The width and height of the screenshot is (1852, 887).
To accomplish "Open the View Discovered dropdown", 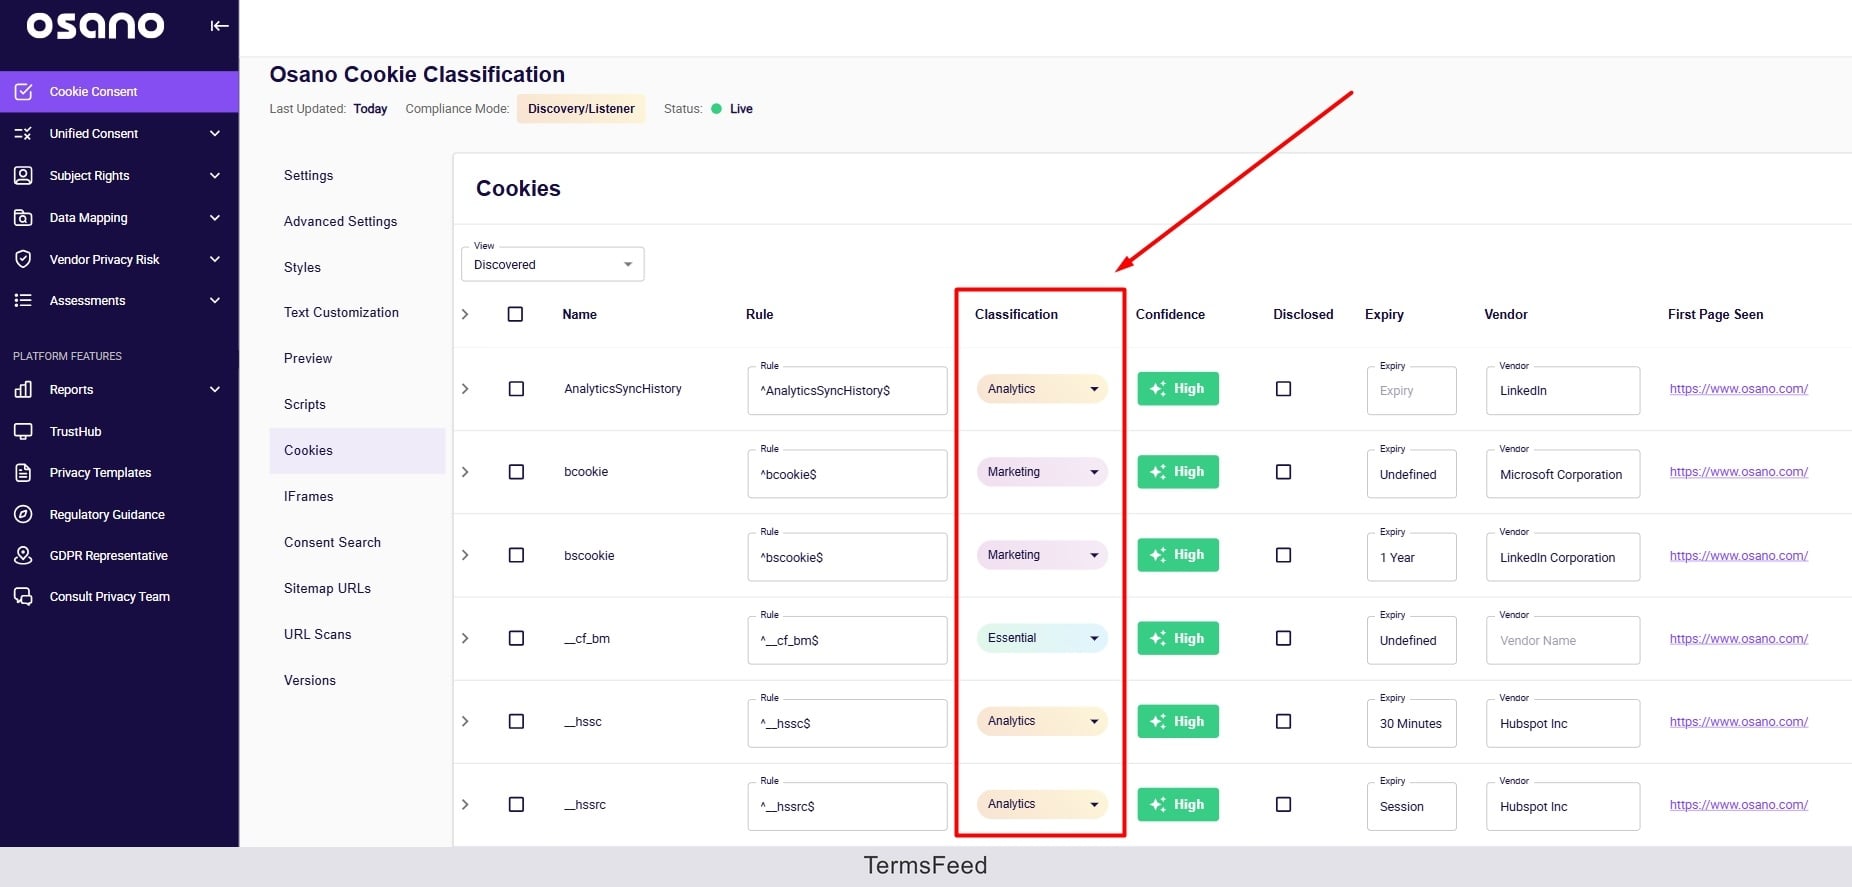I will point(552,264).
